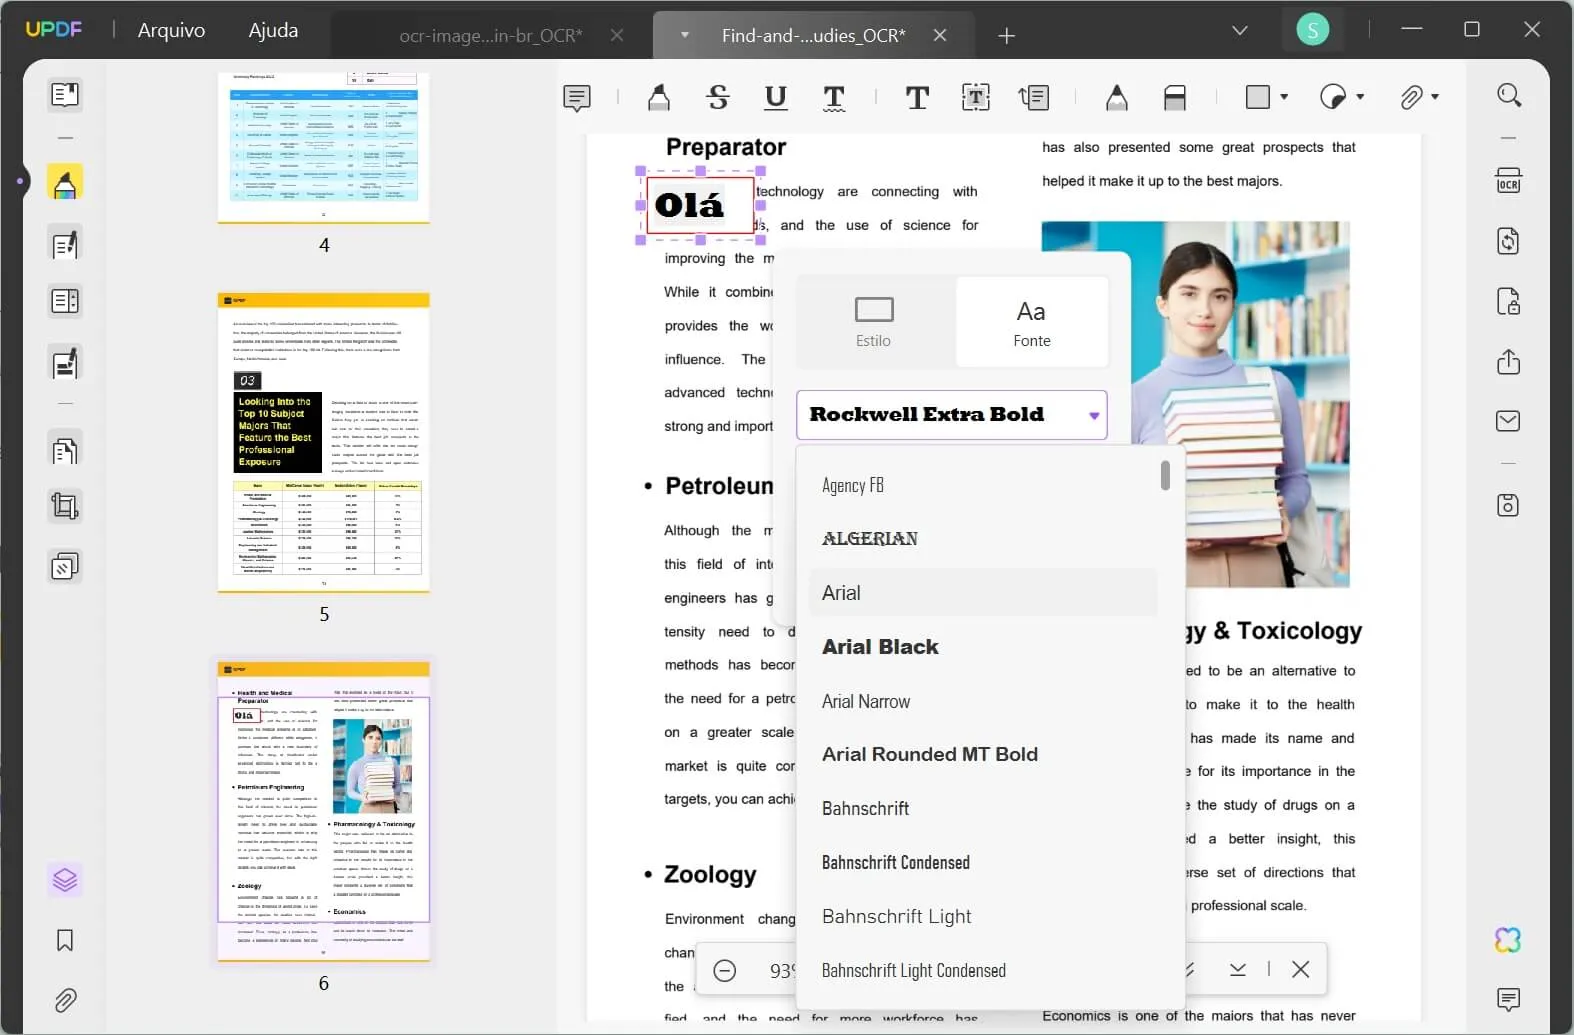Open the Crop Pages sidebar icon
The width and height of the screenshot is (1574, 1035).
[65, 506]
